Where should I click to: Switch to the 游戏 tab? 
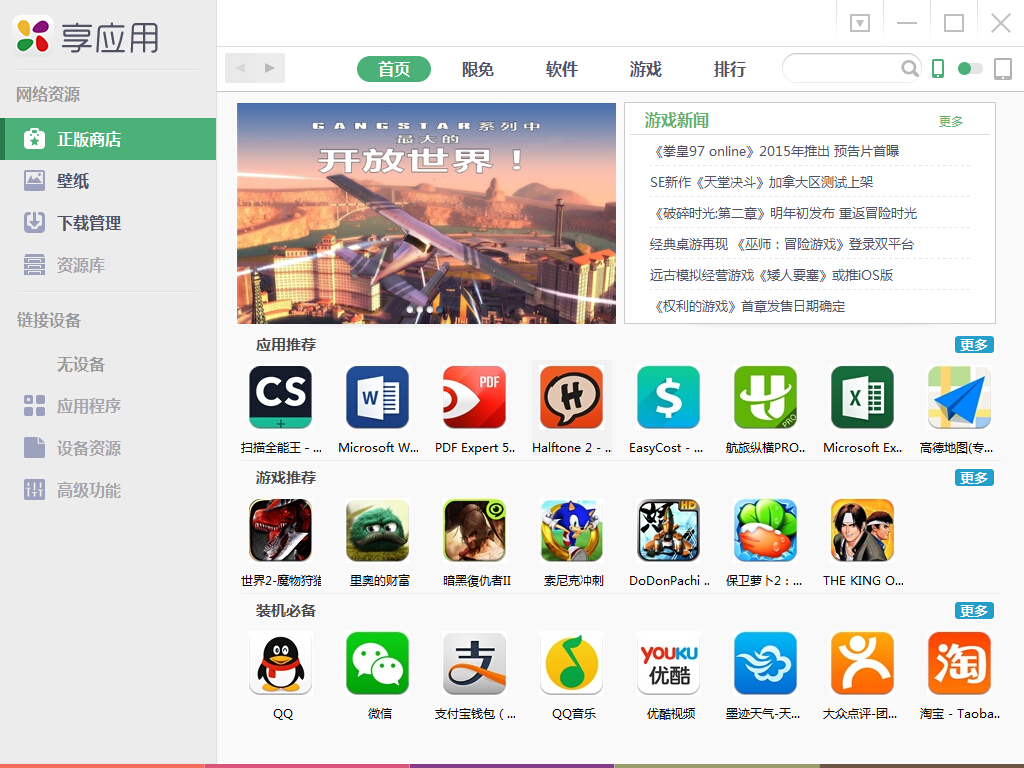click(x=645, y=69)
